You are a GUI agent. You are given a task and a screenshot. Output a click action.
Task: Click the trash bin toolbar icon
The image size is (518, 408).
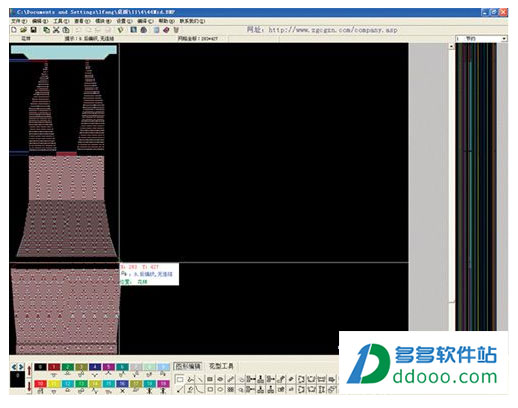[x=176, y=30]
